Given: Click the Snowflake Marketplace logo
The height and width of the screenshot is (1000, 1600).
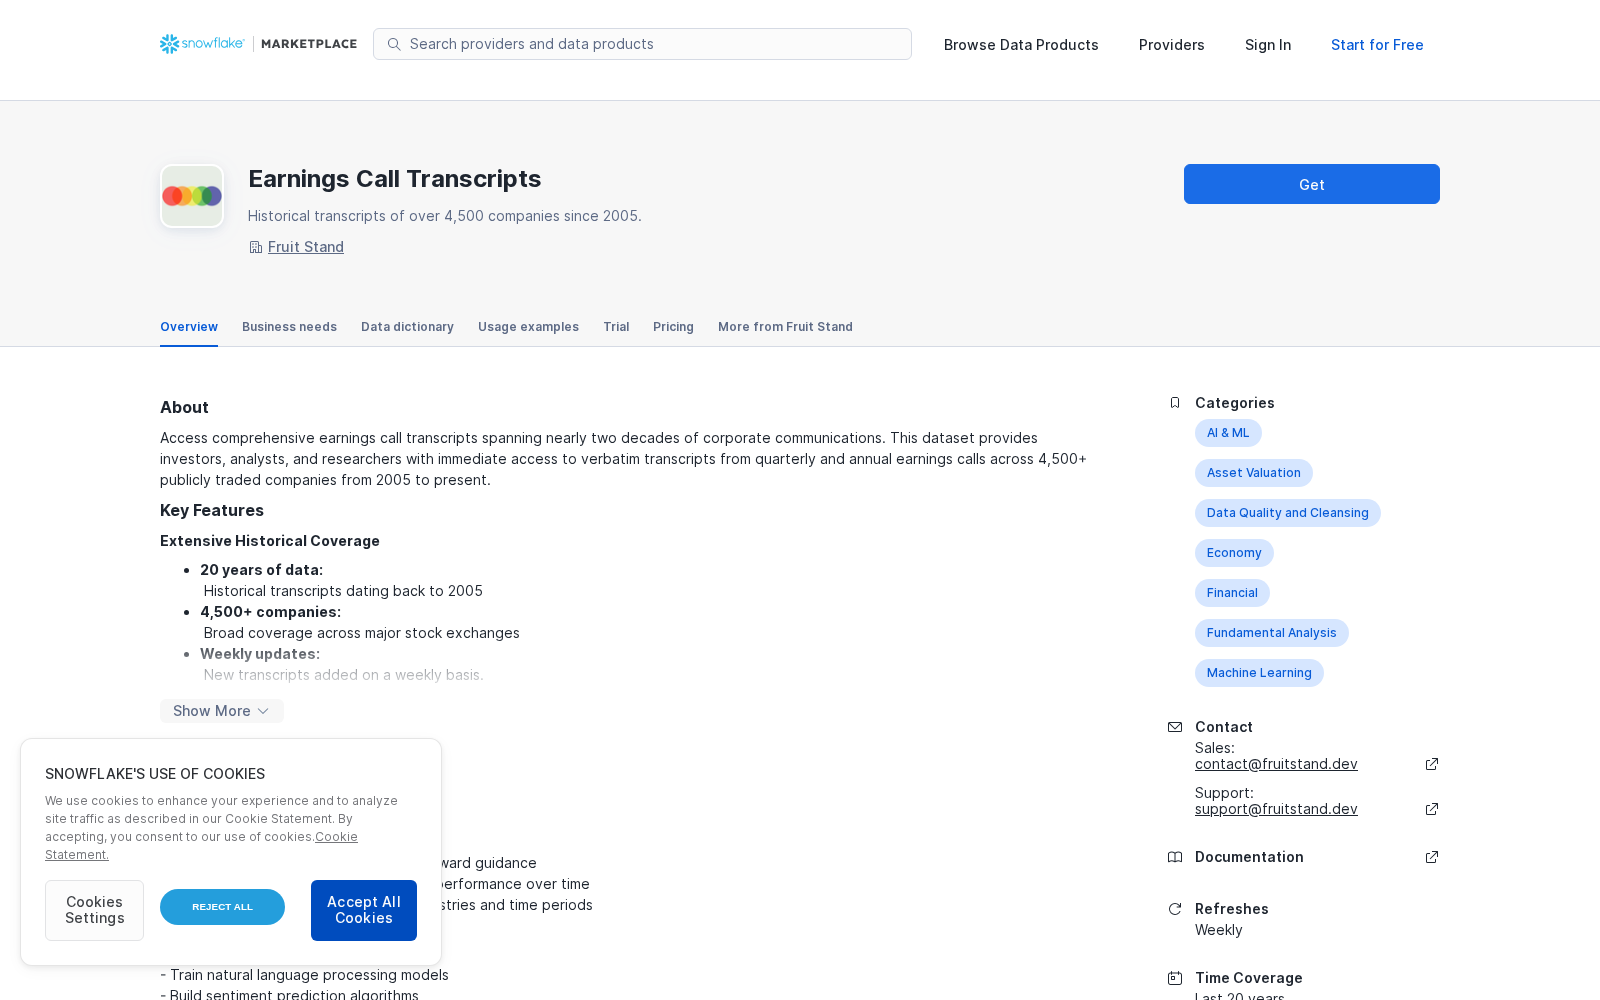Looking at the screenshot, I should [258, 44].
